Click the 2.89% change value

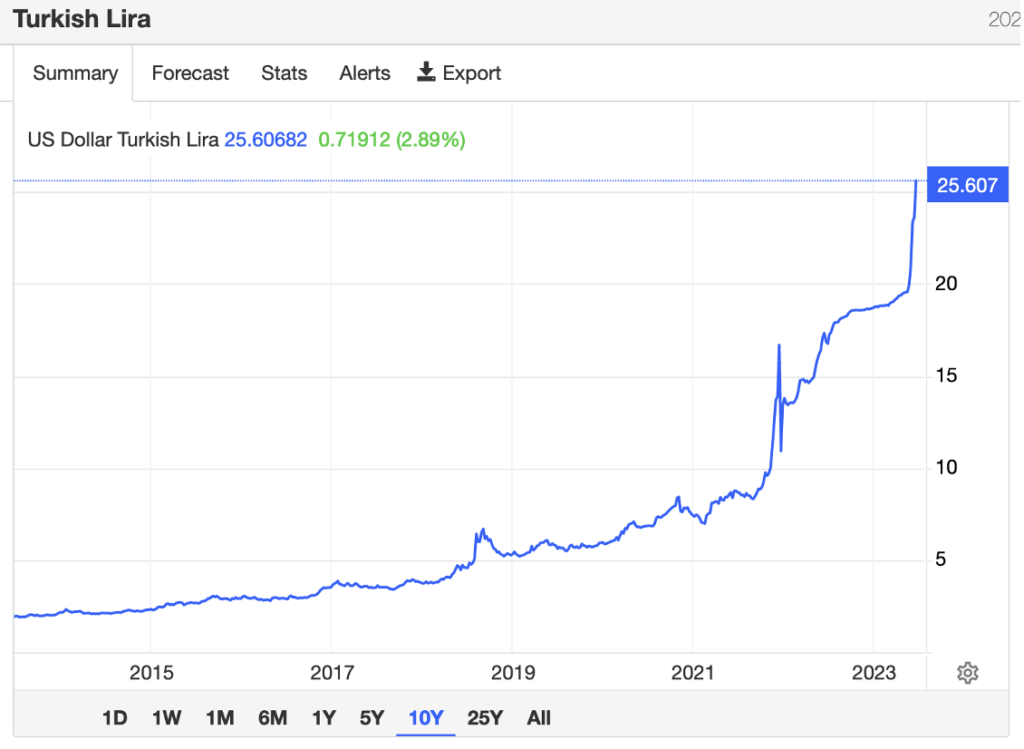431,140
